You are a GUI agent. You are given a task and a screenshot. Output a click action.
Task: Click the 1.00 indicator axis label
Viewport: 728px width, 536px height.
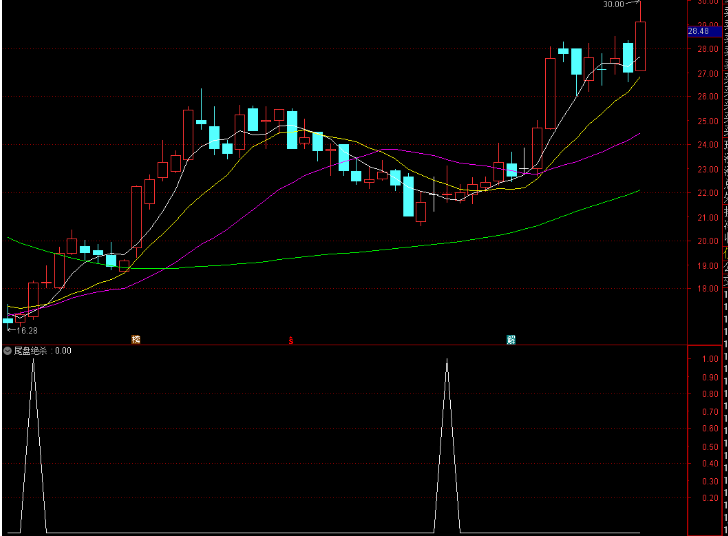pyautogui.click(x=710, y=359)
